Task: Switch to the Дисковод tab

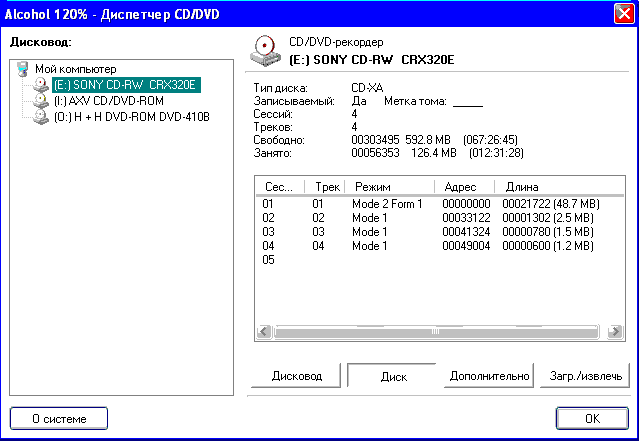Action: click(297, 376)
